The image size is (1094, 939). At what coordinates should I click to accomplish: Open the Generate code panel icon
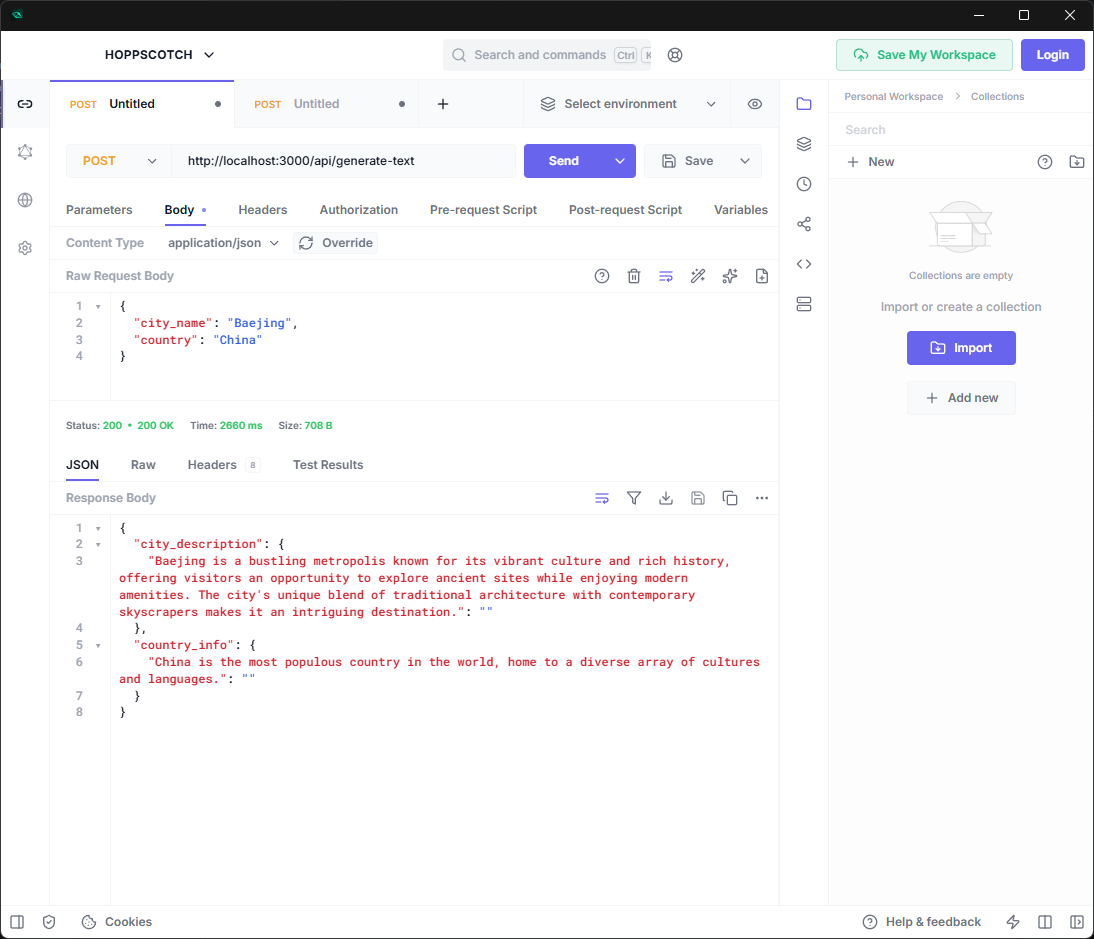[x=804, y=264]
